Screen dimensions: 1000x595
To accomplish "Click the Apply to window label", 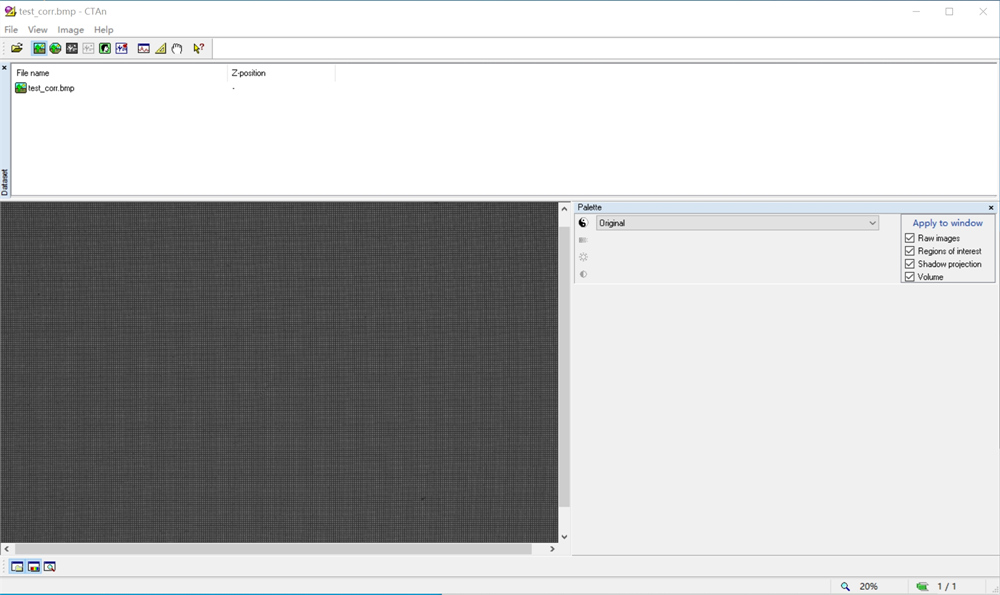I will pyautogui.click(x=947, y=223).
